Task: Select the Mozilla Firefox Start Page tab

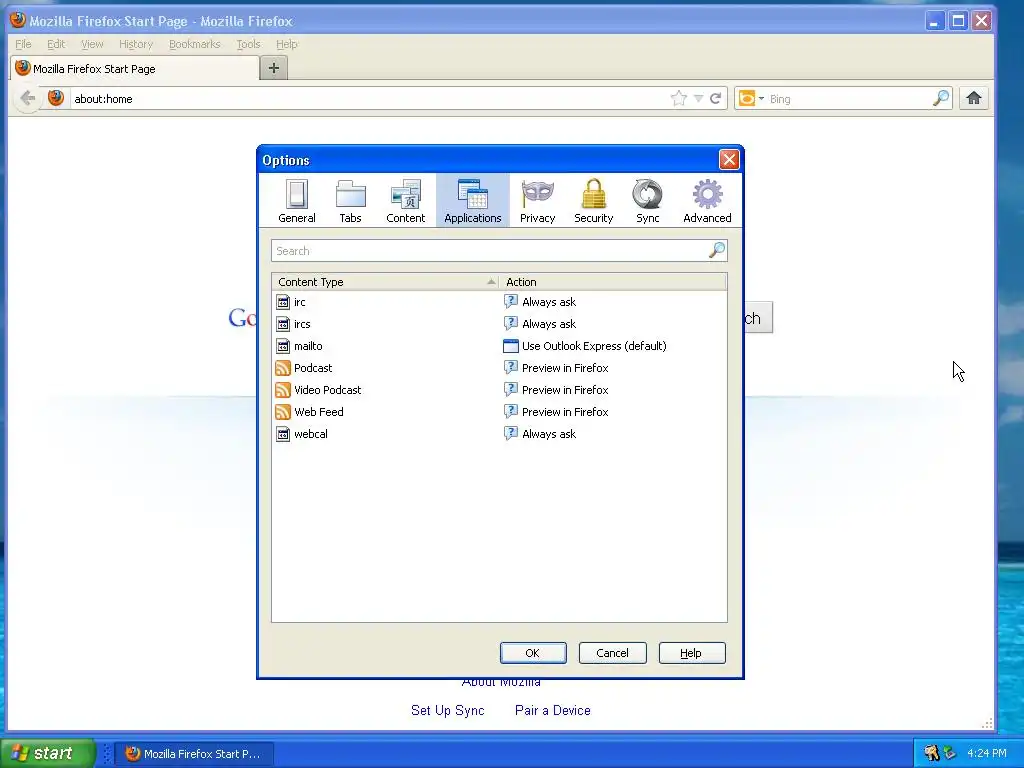Action: point(135,69)
